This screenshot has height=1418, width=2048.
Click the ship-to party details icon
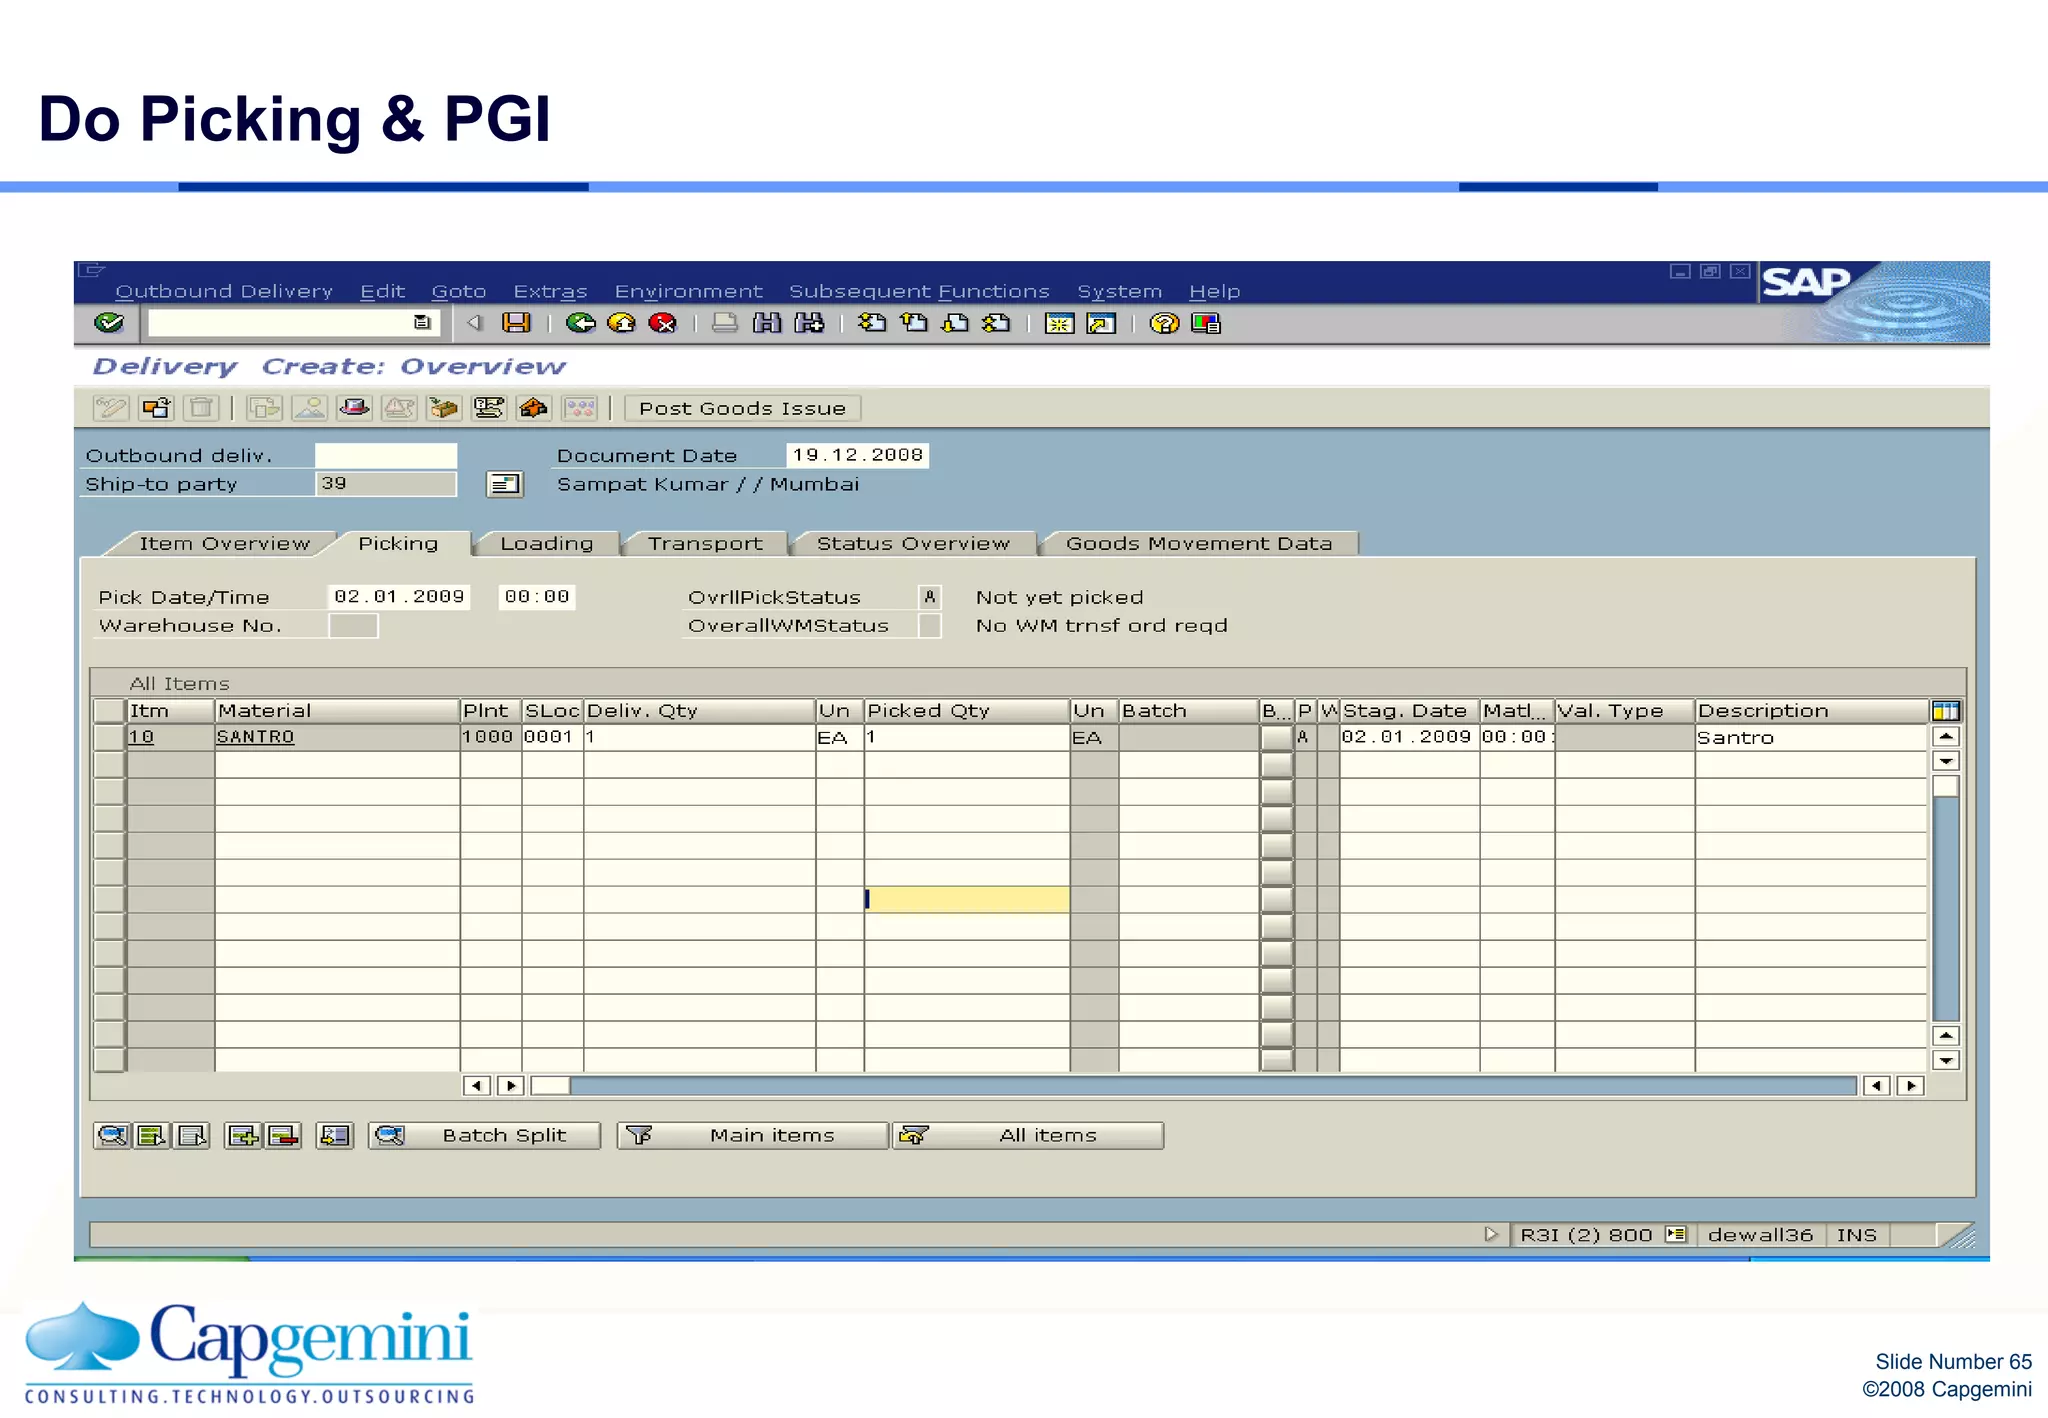[x=505, y=484]
